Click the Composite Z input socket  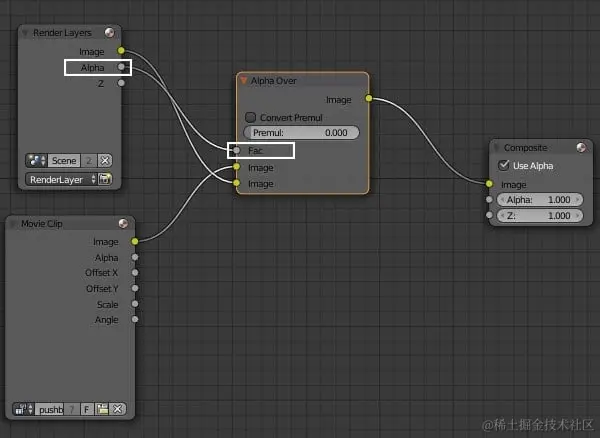pos(489,215)
